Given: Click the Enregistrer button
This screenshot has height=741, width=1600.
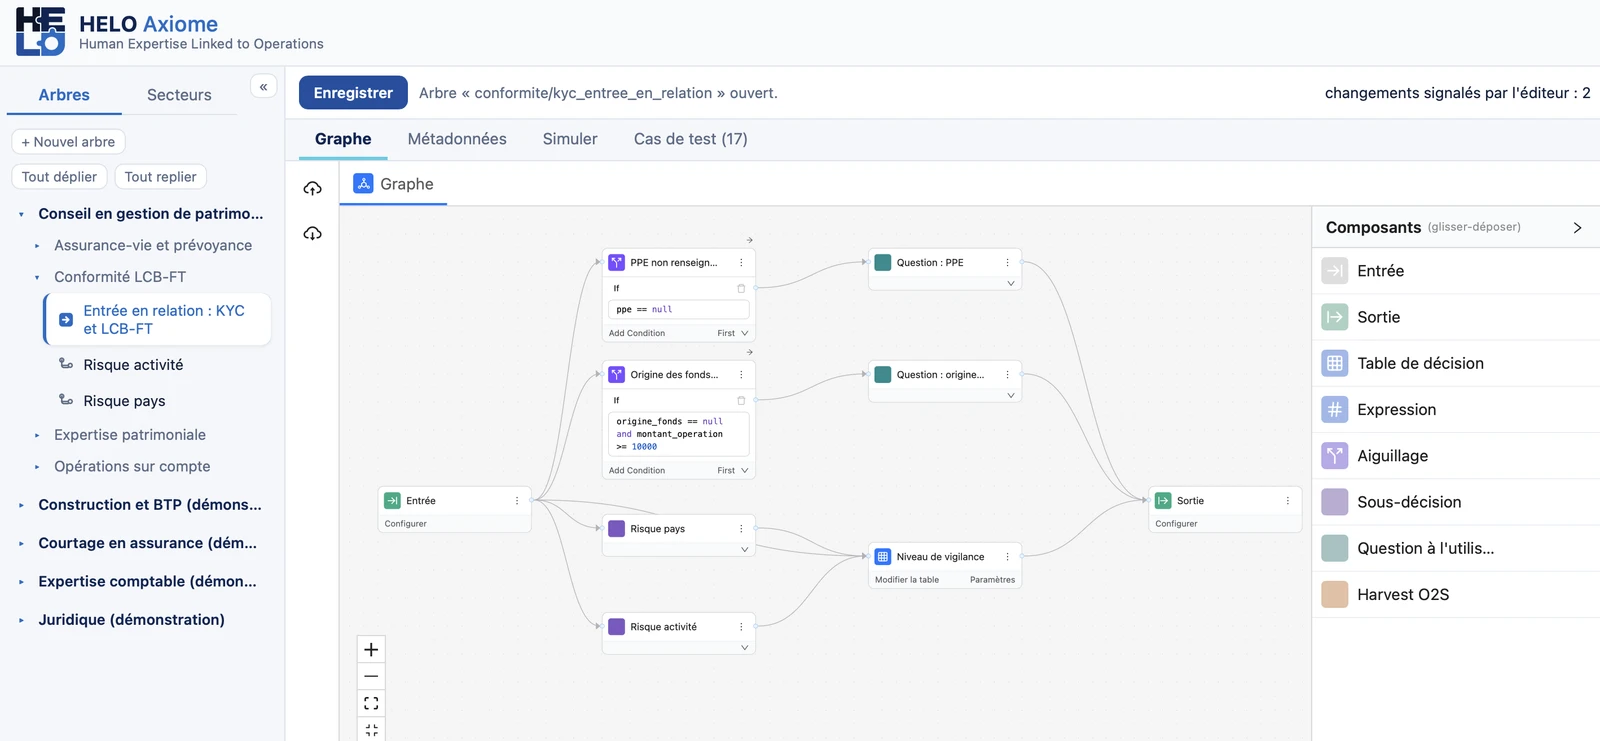Looking at the screenshot, I should 353,93.
